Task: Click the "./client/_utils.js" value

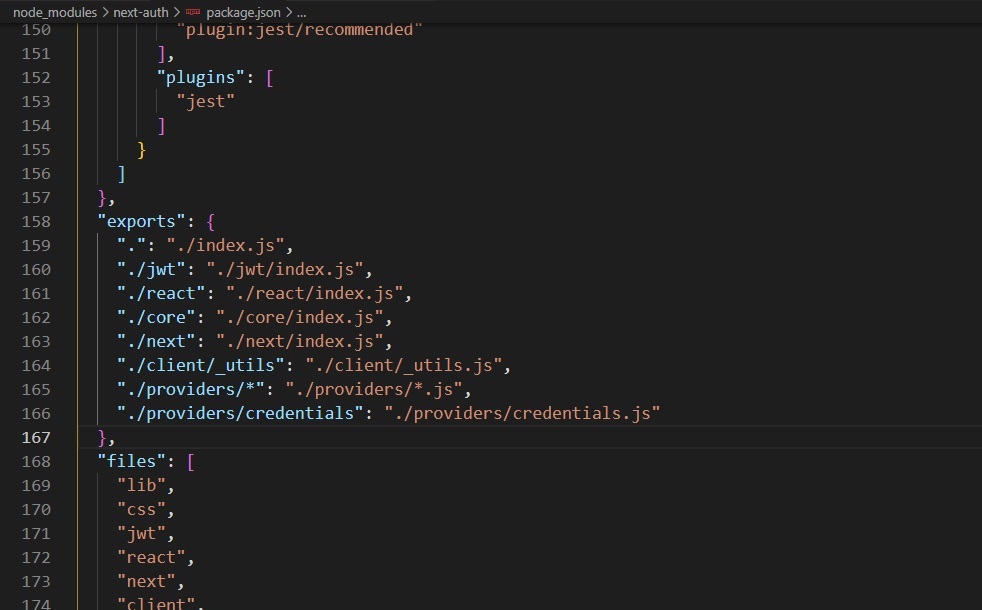Action: tap(403, 366)
